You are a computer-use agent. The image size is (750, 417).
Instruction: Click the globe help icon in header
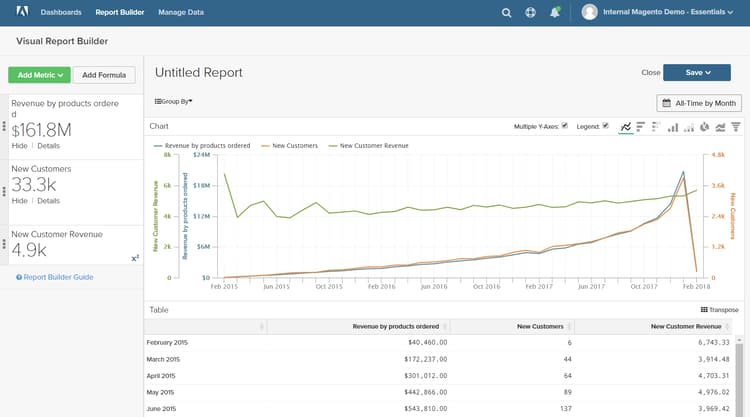tap(530, 13)
